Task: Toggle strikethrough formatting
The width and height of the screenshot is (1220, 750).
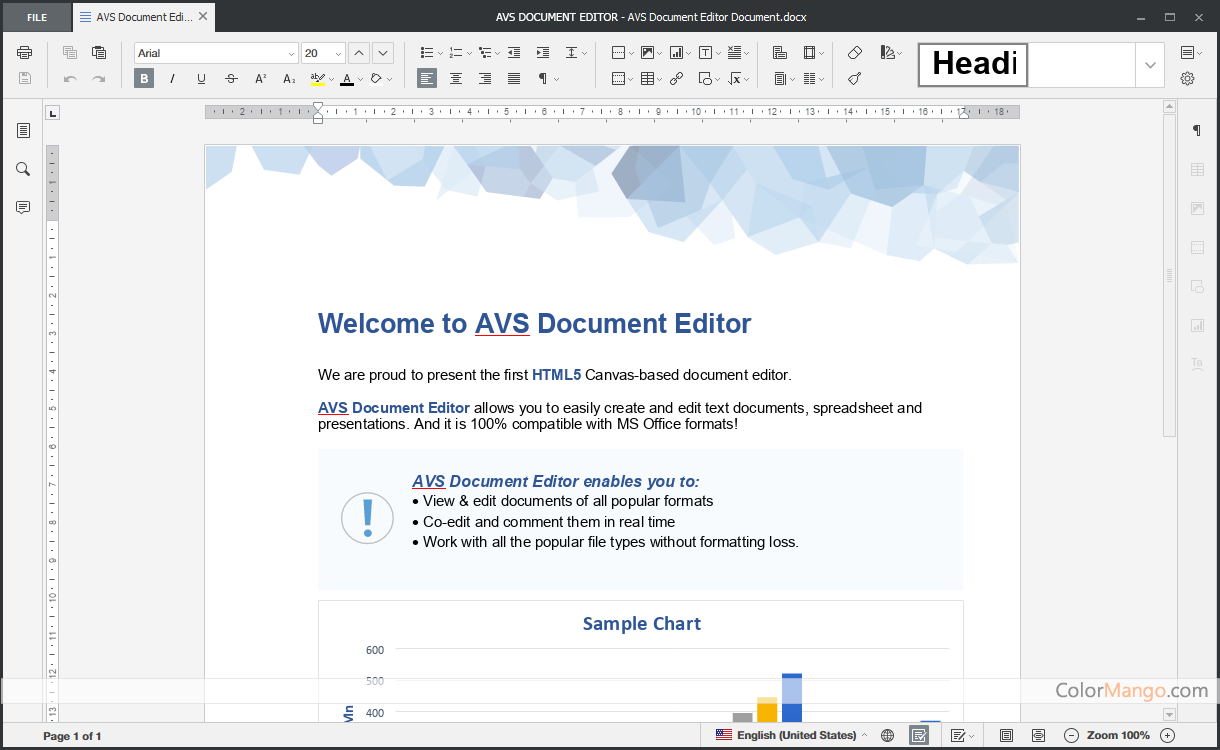Action: click(x=231, y=78)
